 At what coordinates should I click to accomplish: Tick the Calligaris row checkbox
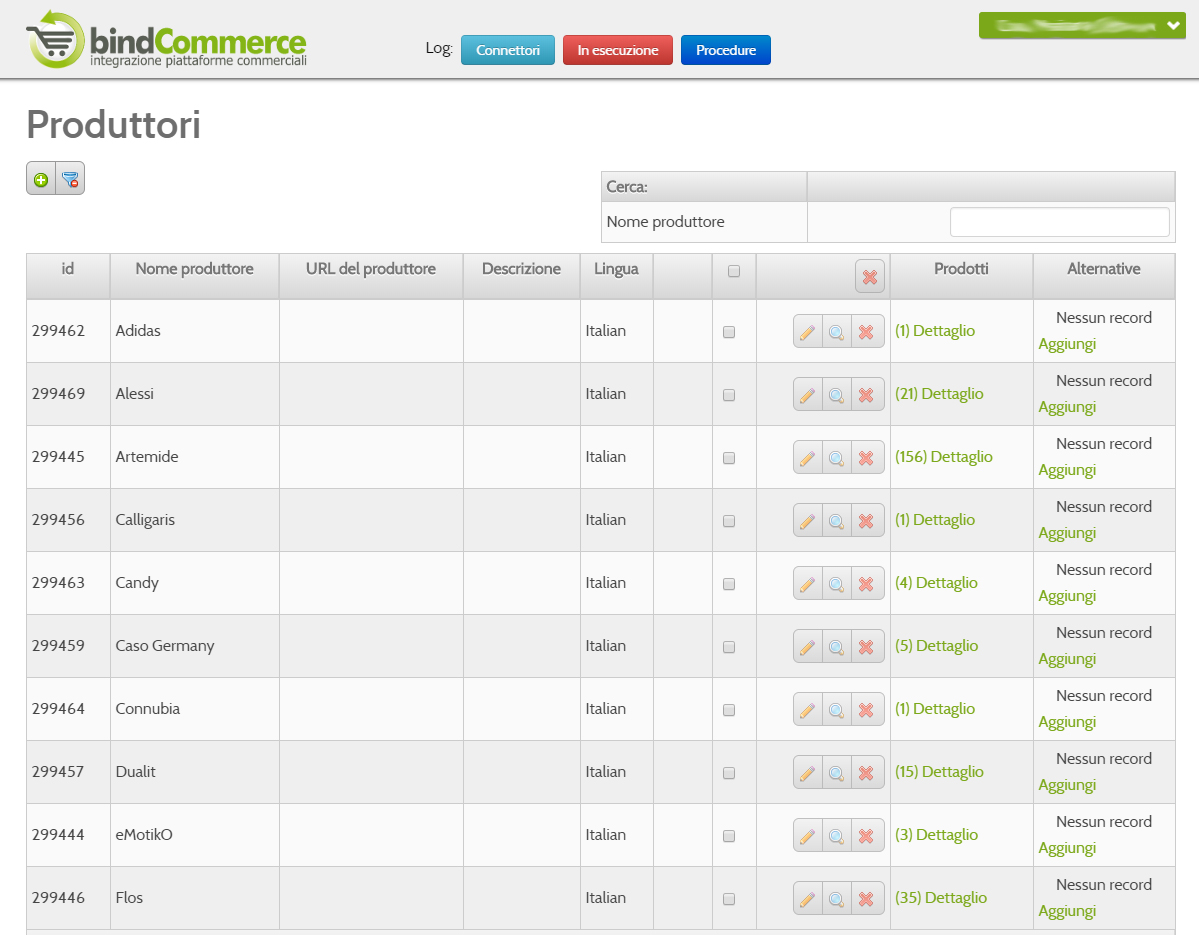pos(729,521)
